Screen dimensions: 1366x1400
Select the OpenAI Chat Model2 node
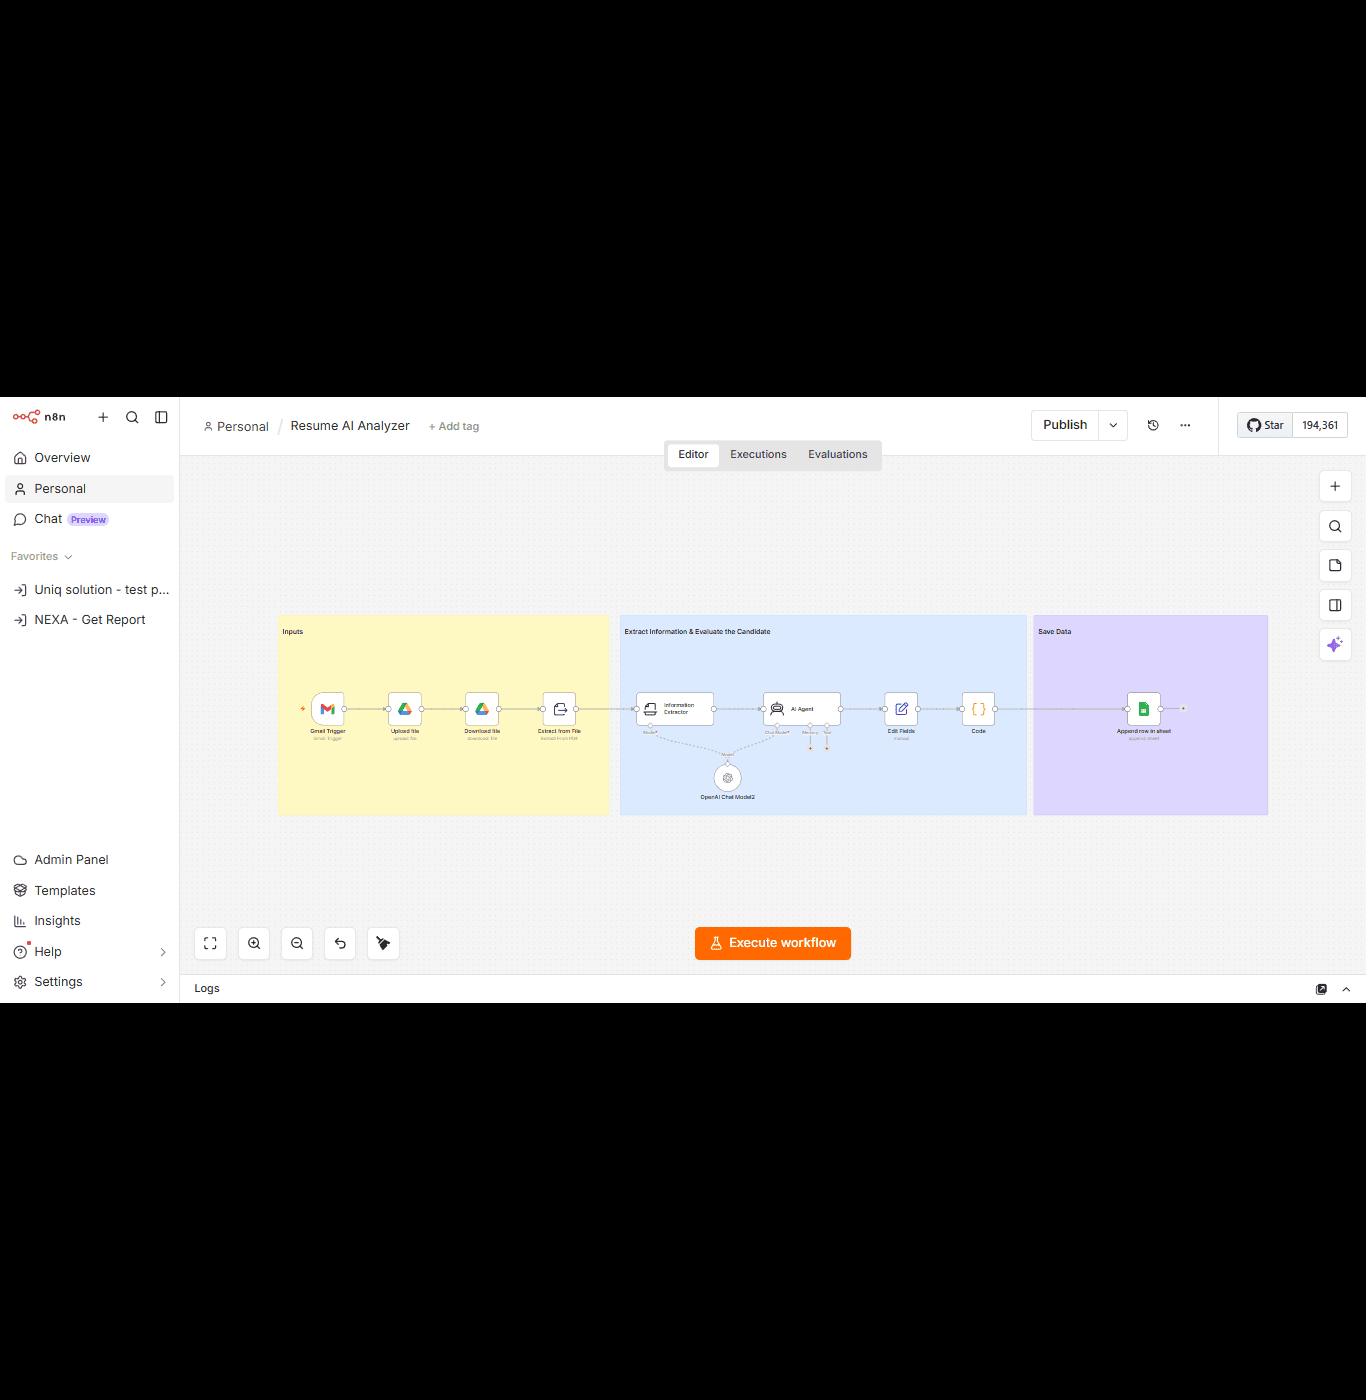coord(728,778)
